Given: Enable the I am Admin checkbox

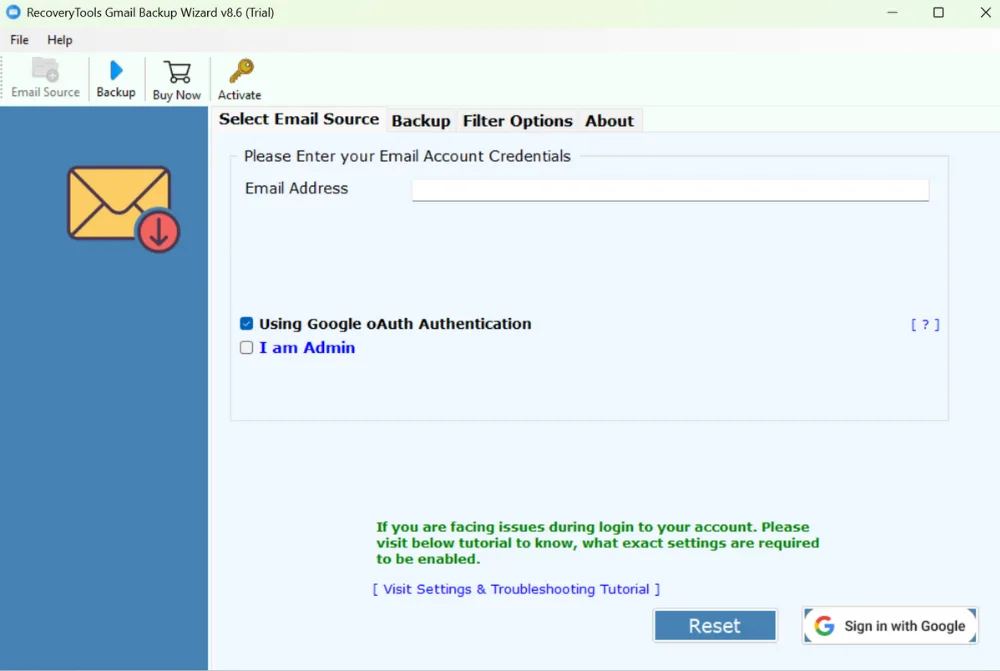Looking at the screenshot, I should (246, 348).
